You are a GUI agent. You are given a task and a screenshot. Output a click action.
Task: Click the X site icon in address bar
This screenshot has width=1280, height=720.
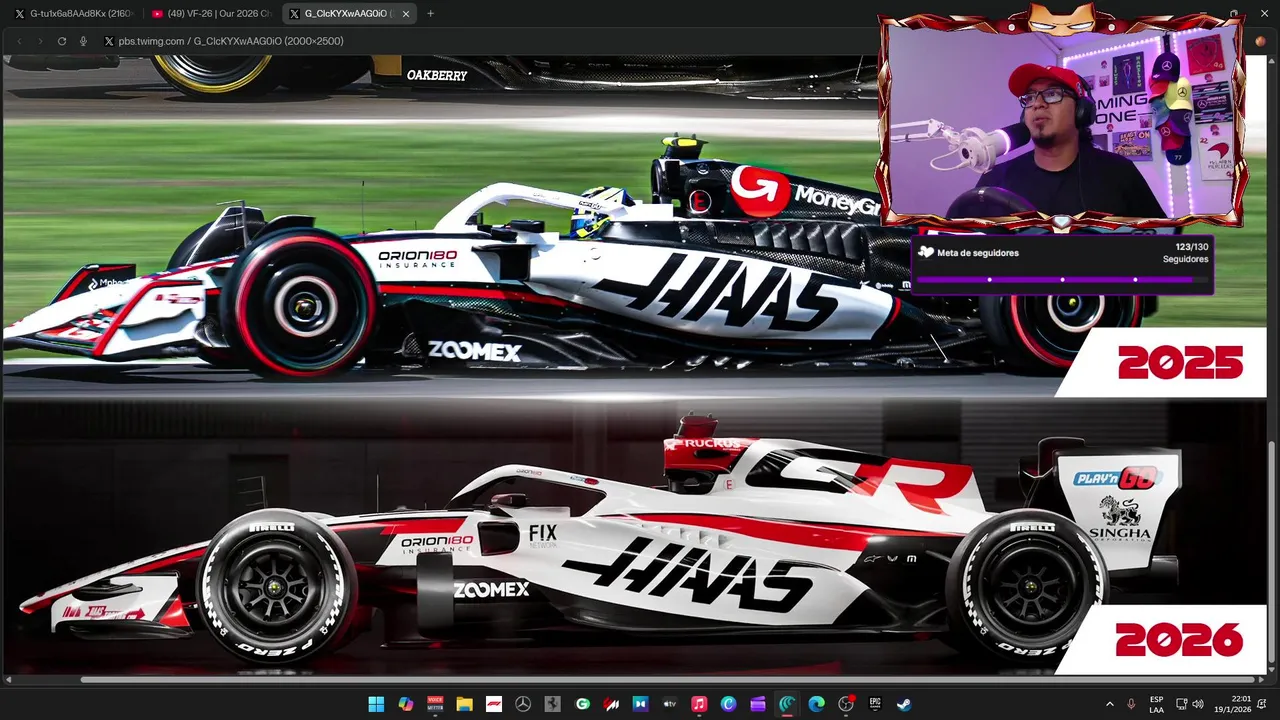click(109, 41)
